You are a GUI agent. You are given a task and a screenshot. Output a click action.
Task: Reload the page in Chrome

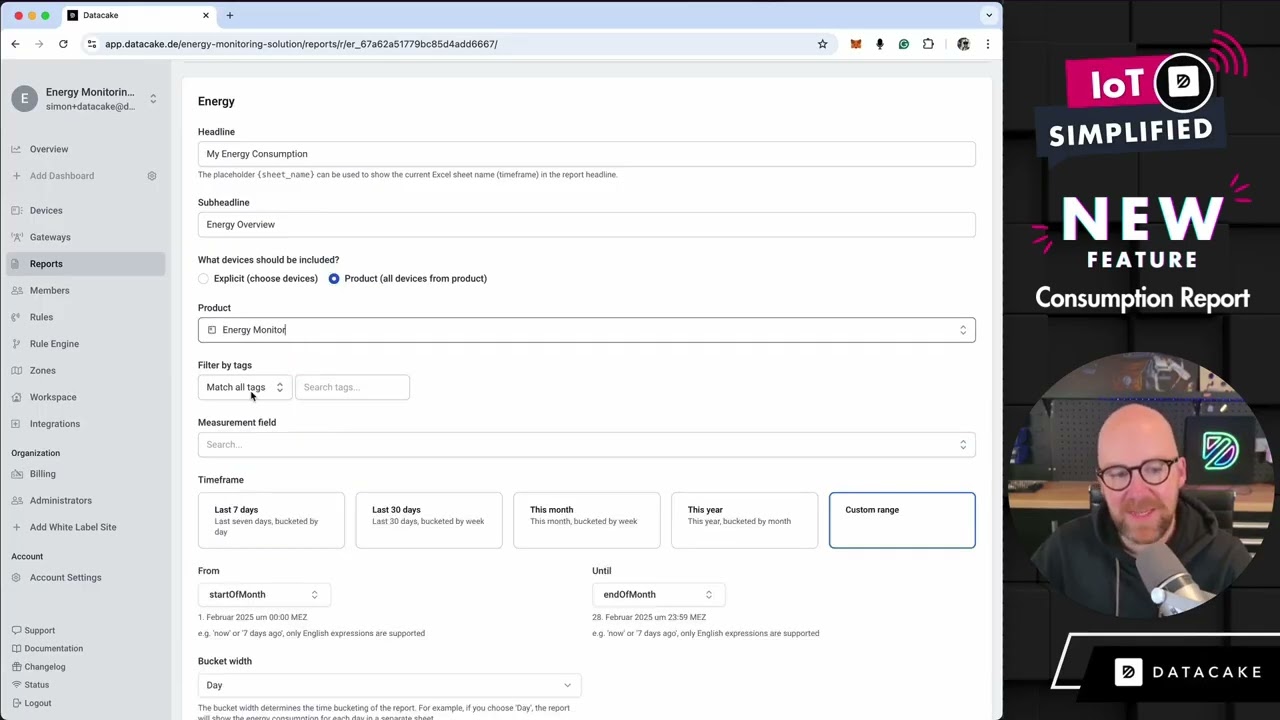(x=63, y=44)
